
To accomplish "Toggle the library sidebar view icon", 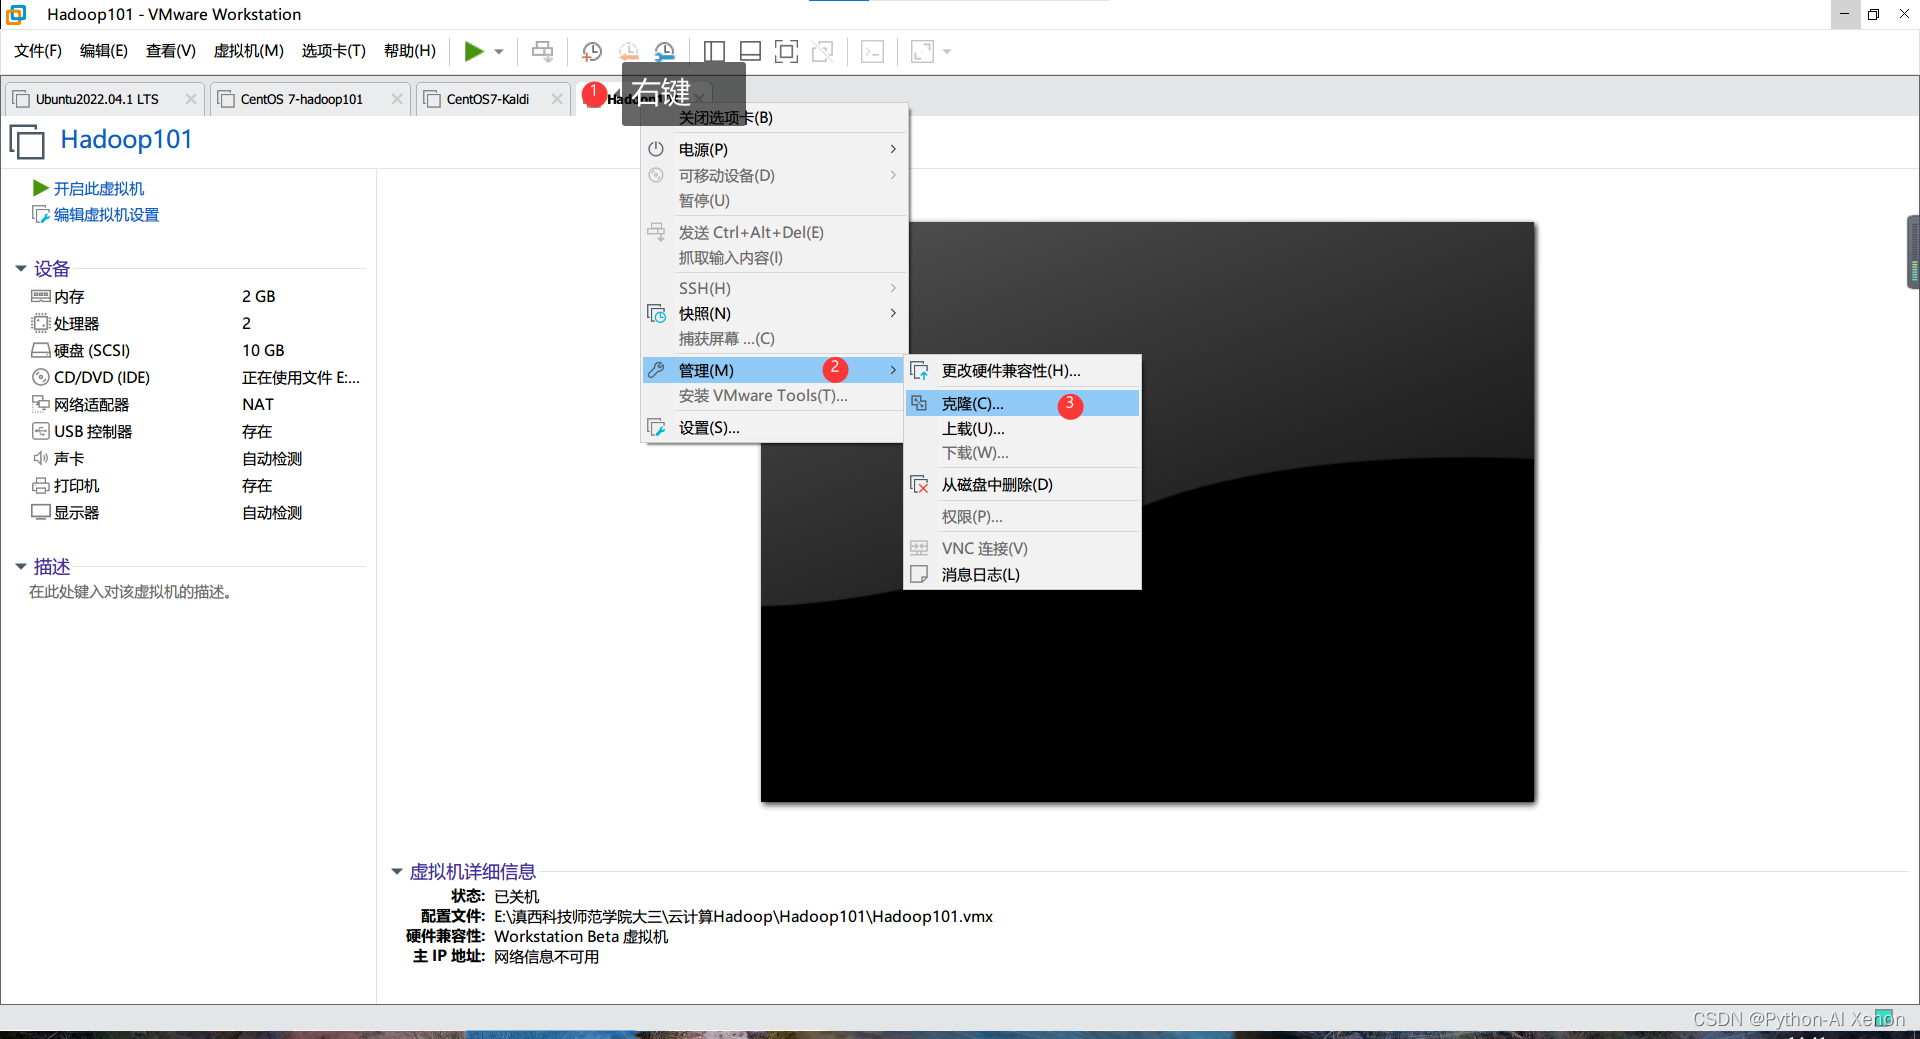I will pyautogui.click(x=714, y=52).
